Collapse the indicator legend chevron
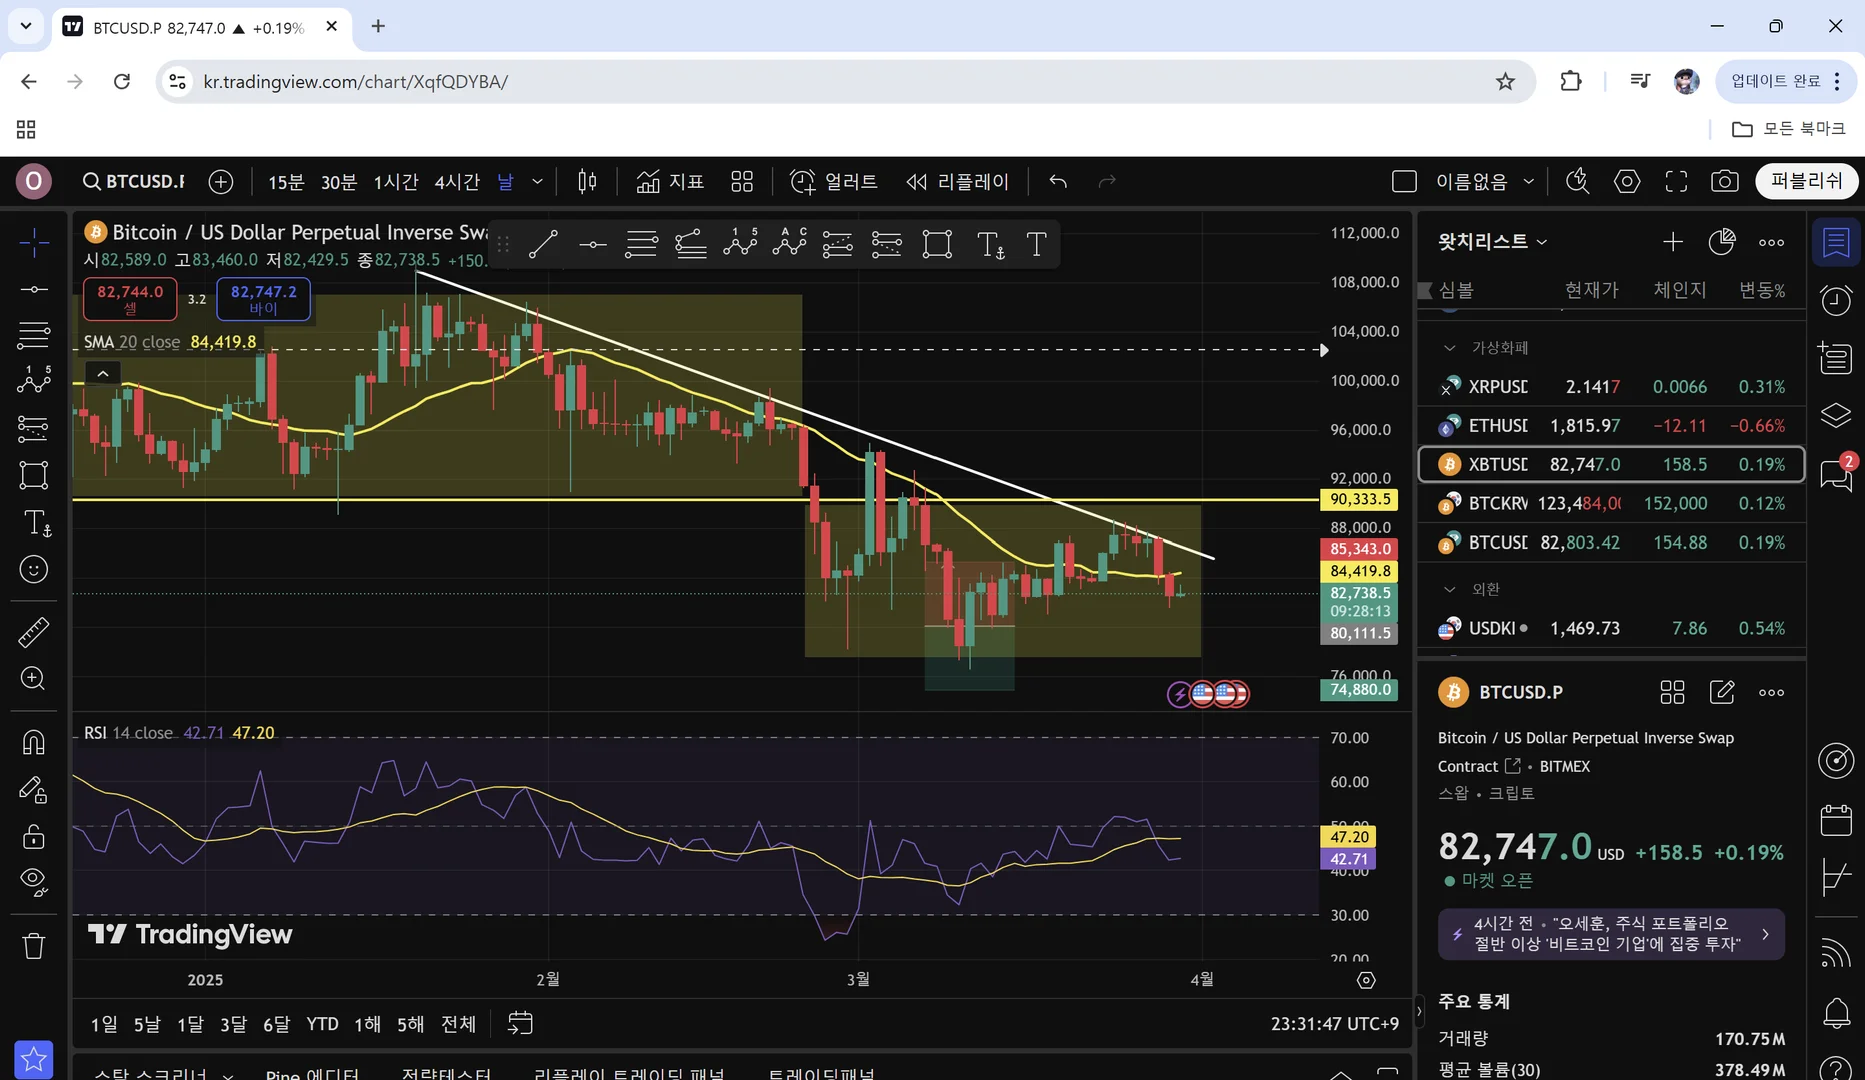The image size is (1865, 1080). [102, 374]
